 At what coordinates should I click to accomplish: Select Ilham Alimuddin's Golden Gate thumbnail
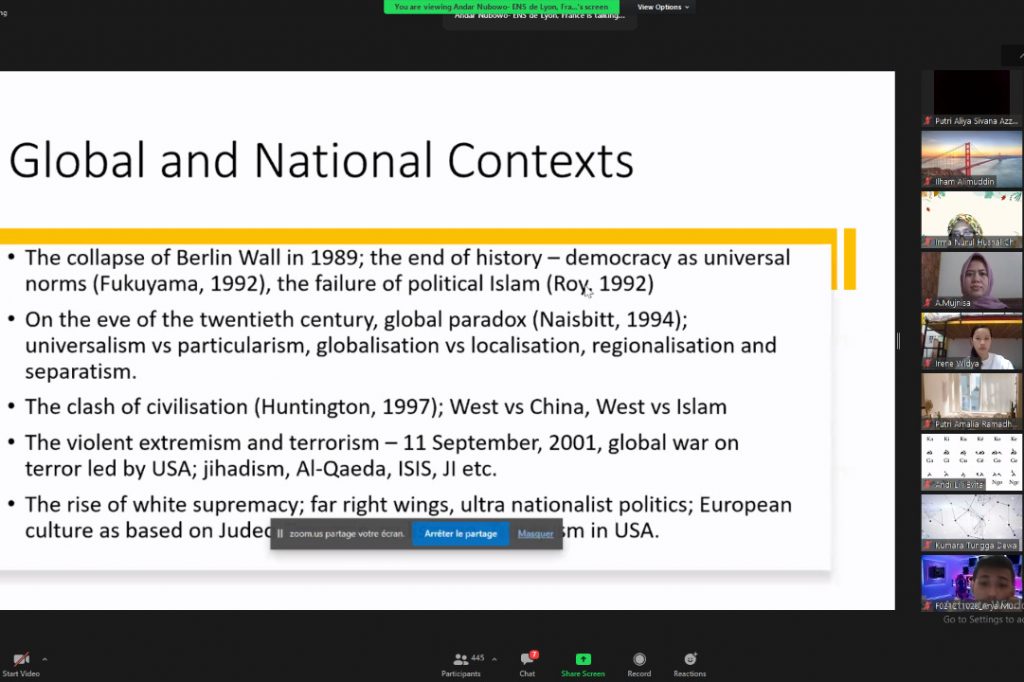pos(971,159)
